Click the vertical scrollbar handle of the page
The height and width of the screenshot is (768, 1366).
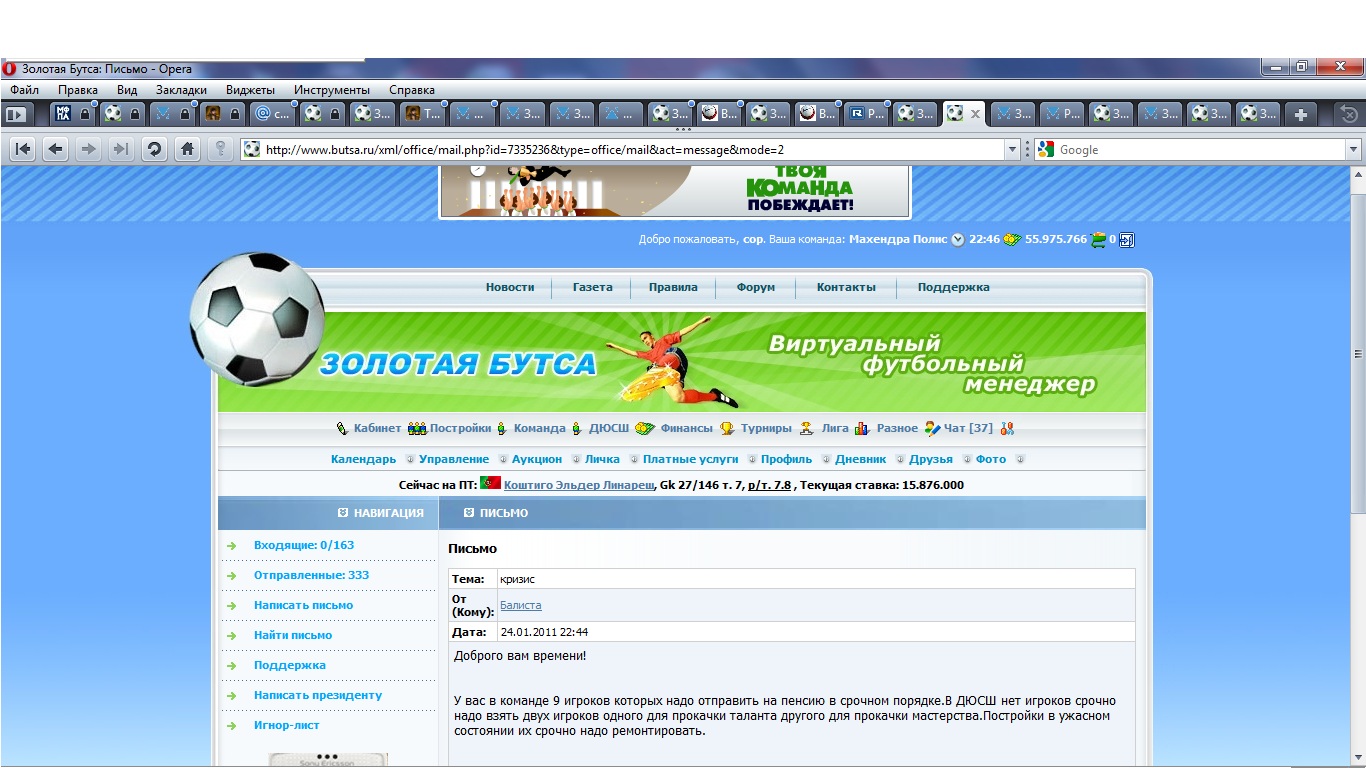pyautogui.click(x=1357, y=354)
